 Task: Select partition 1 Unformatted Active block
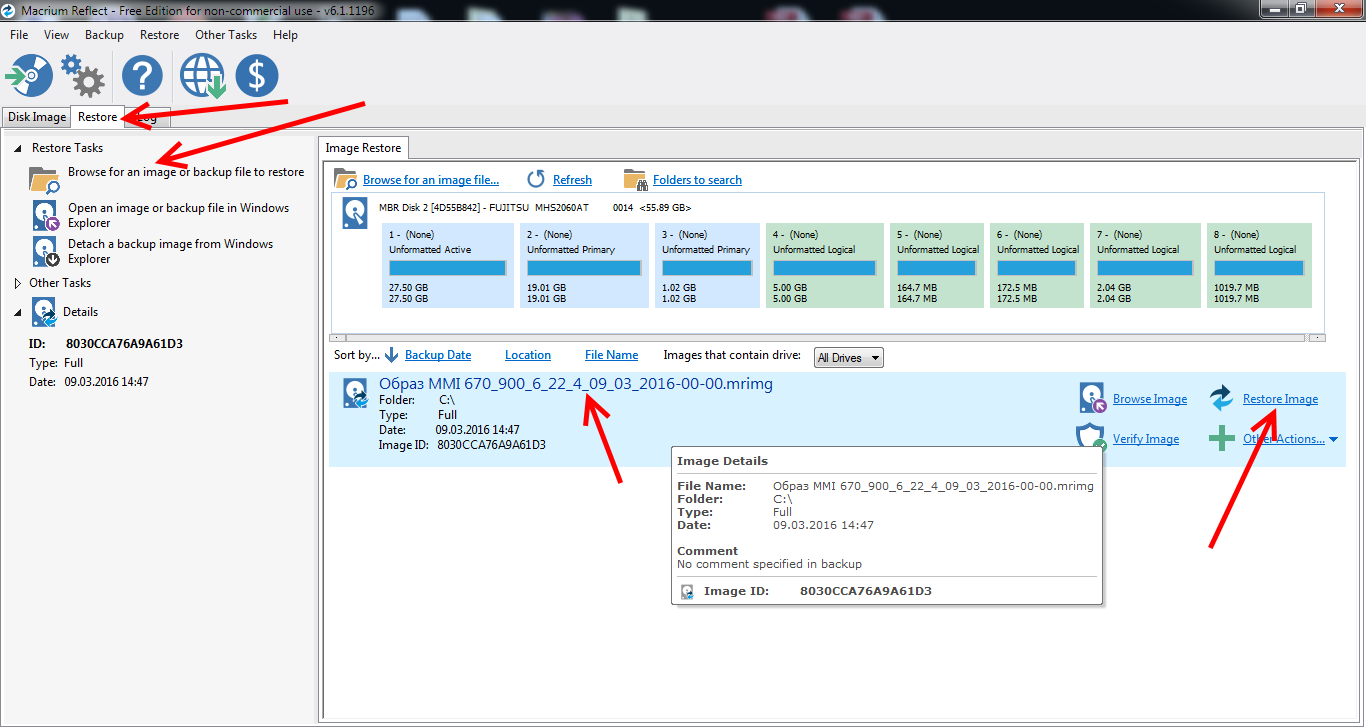[x=447, y=266]
